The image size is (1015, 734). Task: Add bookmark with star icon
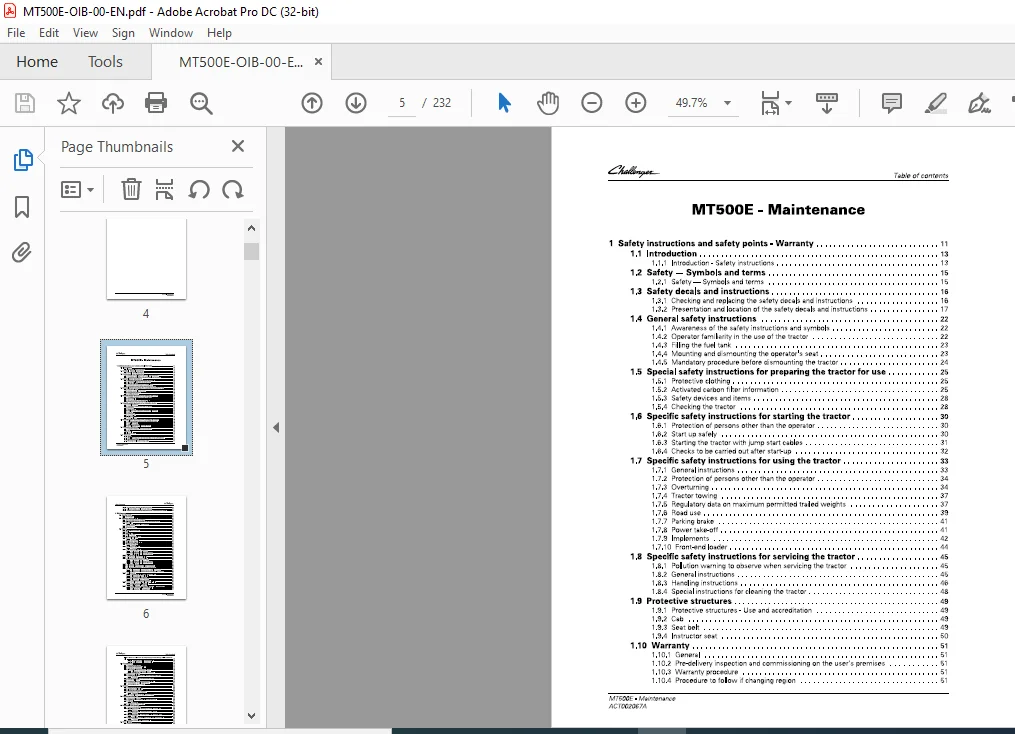(x=69, y=103)
